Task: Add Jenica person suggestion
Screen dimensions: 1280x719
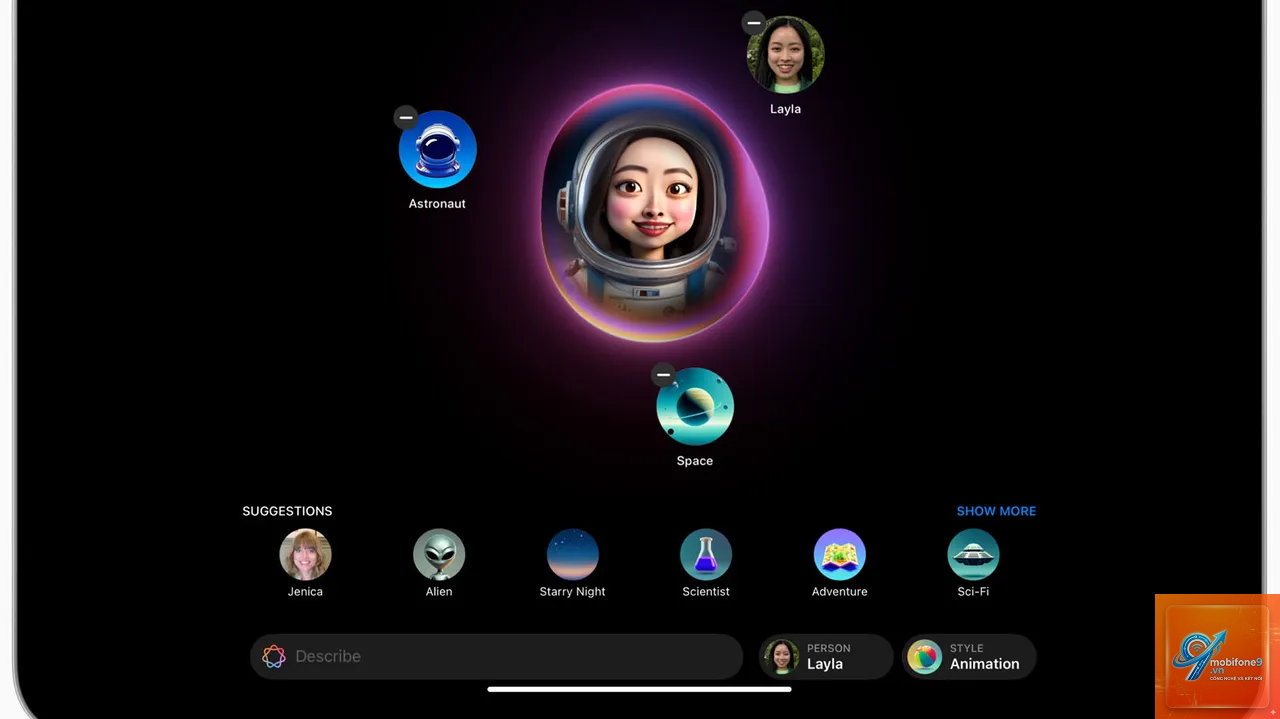Action: click(x=306, y=555)
